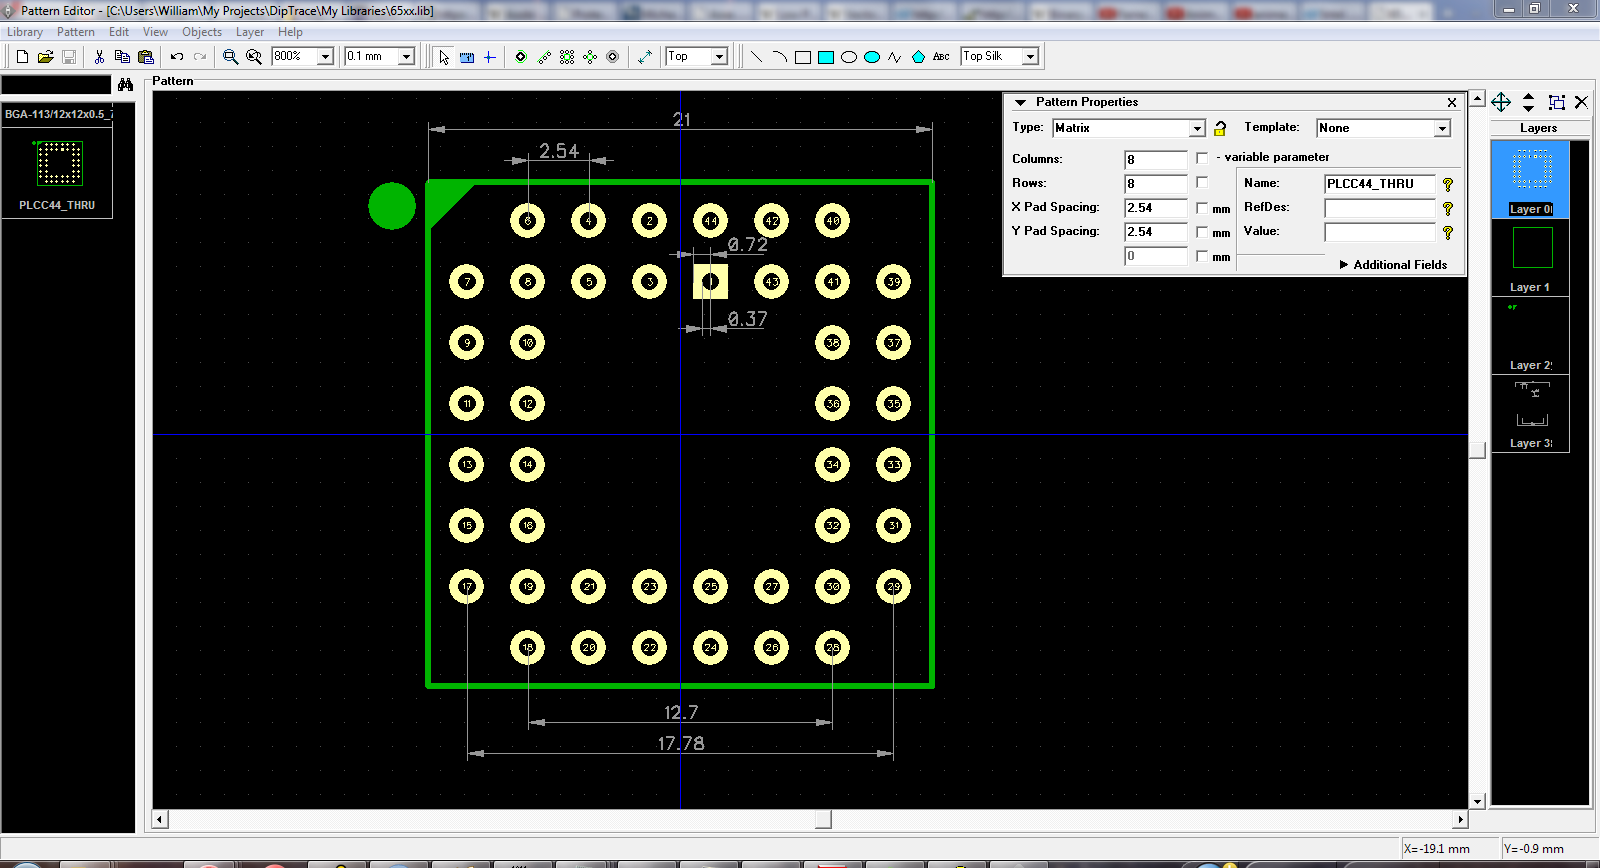Viewport: 1600px width, 868px height.
Task: Choose the filled Rectangle drawing tool
Action: pos(826,57)
